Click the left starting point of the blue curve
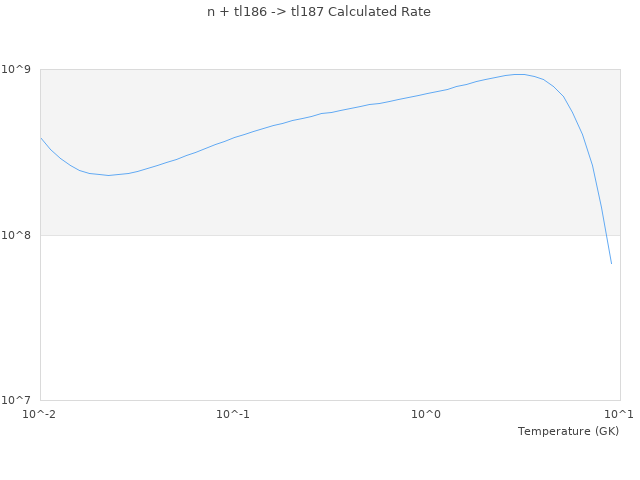This screenshot has height=480, width=640. pos(40,138)
